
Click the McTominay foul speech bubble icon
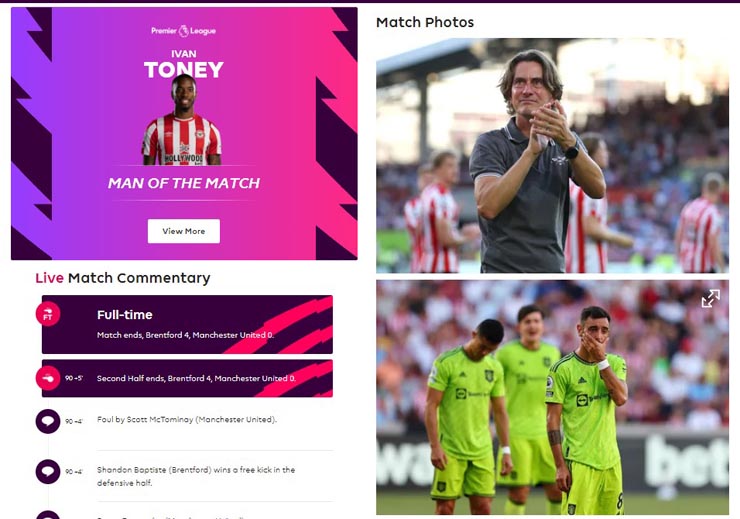[x=48, y=421]
